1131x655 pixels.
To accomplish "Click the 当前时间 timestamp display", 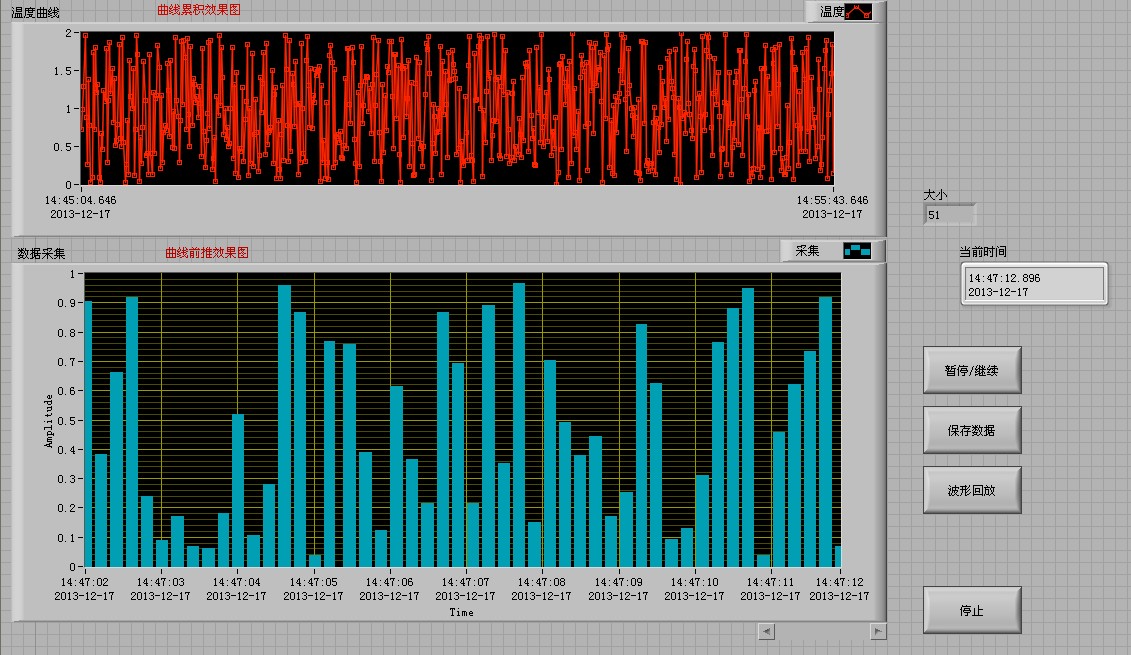I will pos(1034,284).
